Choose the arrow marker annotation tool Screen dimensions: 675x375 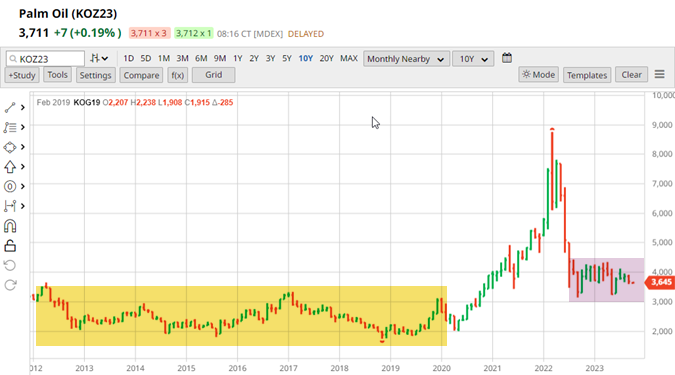point(10,167)
